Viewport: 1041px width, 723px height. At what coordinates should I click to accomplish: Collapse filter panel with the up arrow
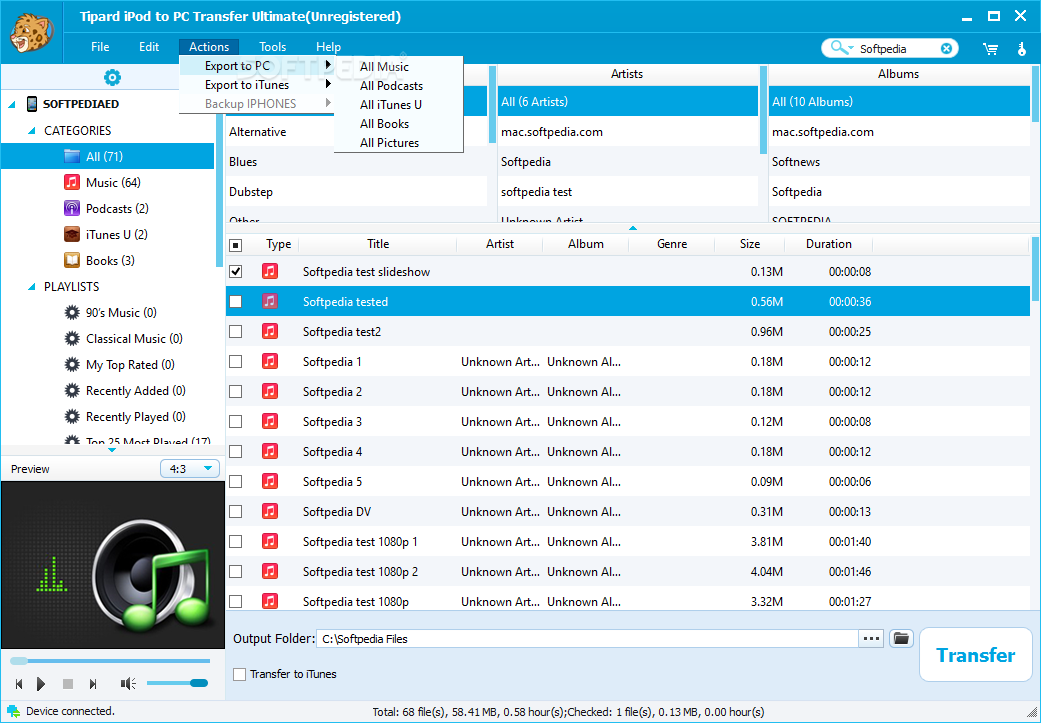pyautogui.click(x=633, y=228)
